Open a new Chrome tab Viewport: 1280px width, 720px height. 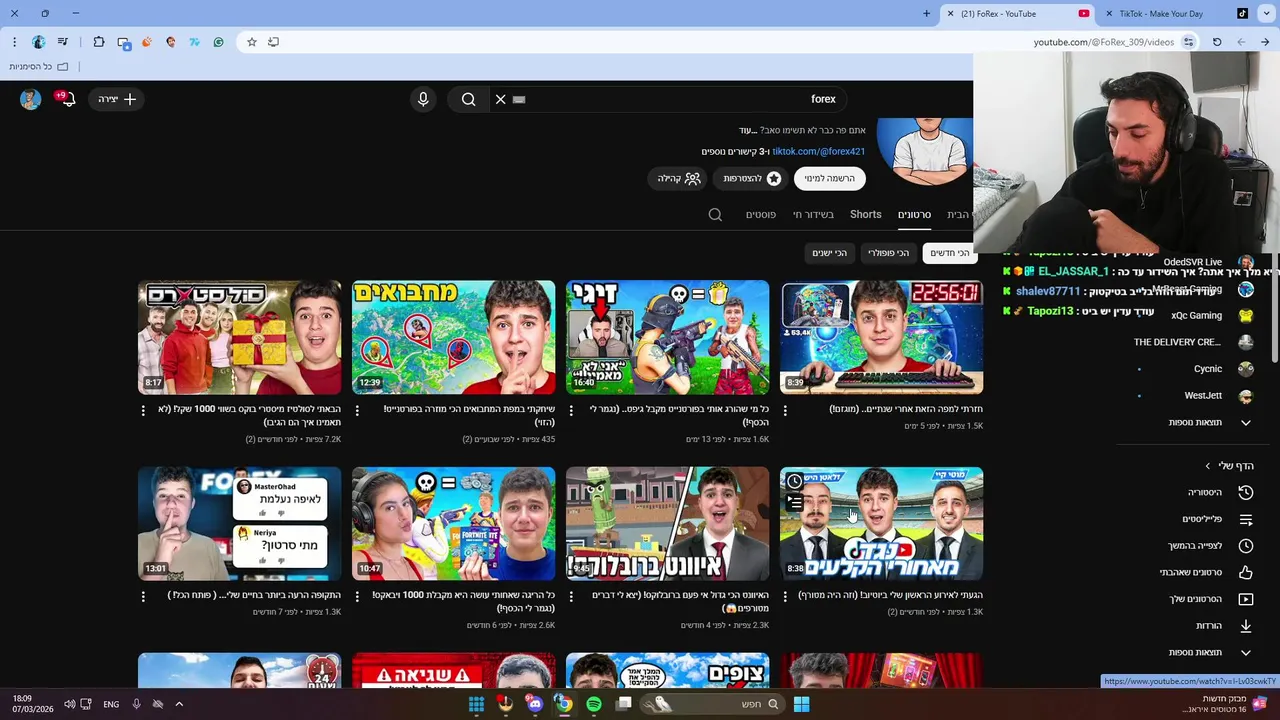(926, 14)
